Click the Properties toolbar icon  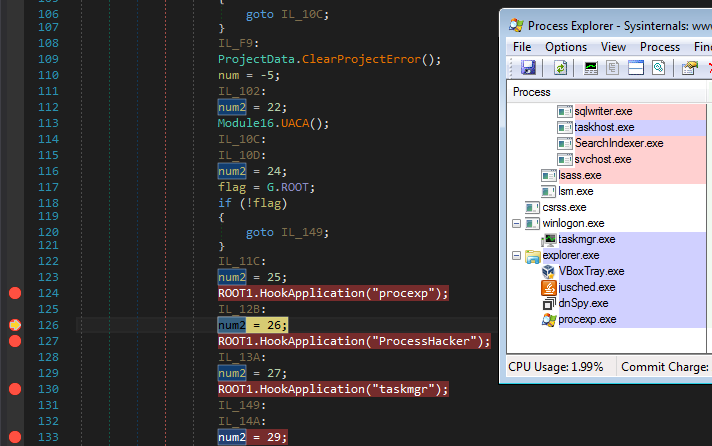[x=689, y=68]
